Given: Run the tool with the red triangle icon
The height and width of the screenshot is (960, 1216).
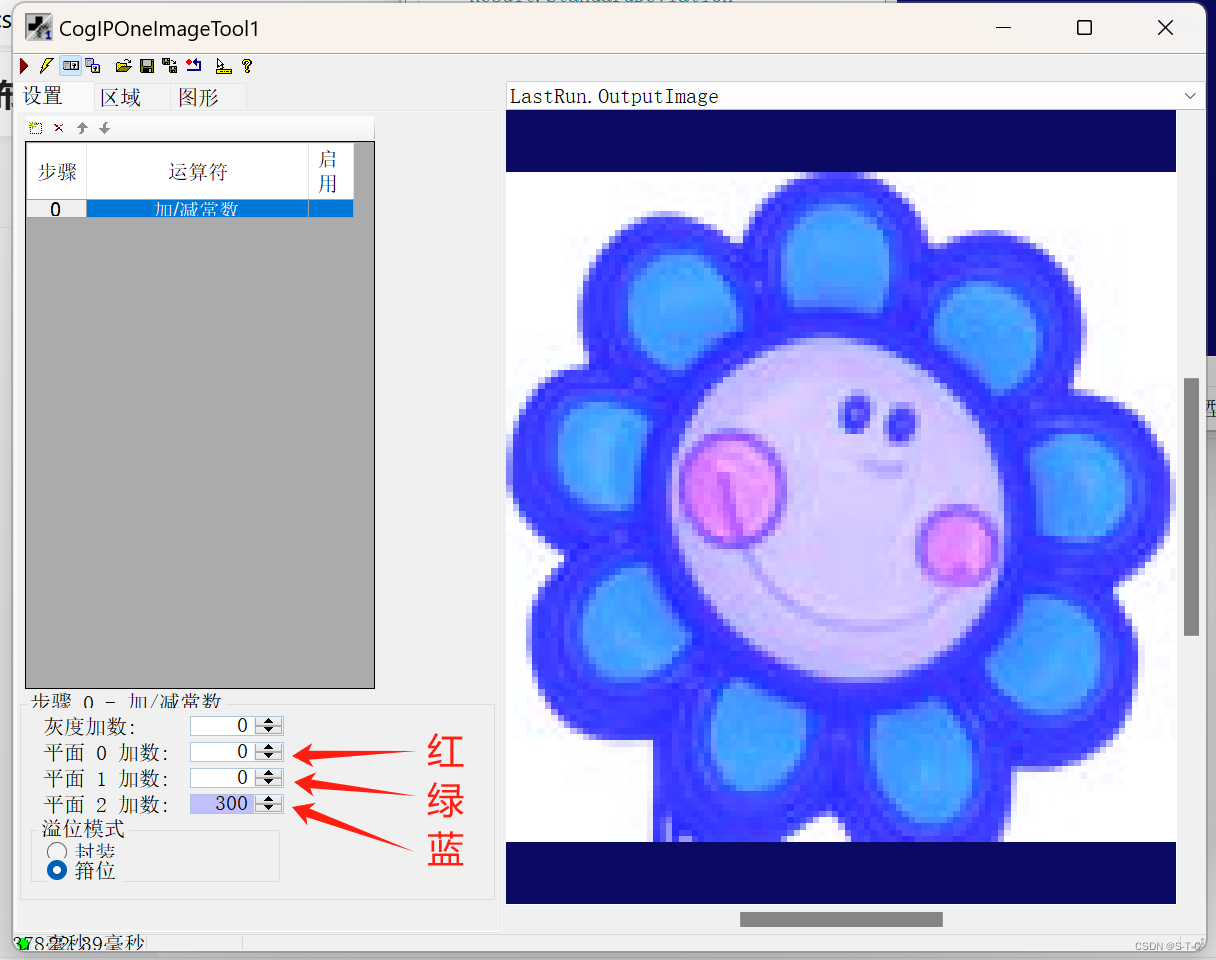Looking at the screenshot, I should pyautogui.click(x=24, y=66).
